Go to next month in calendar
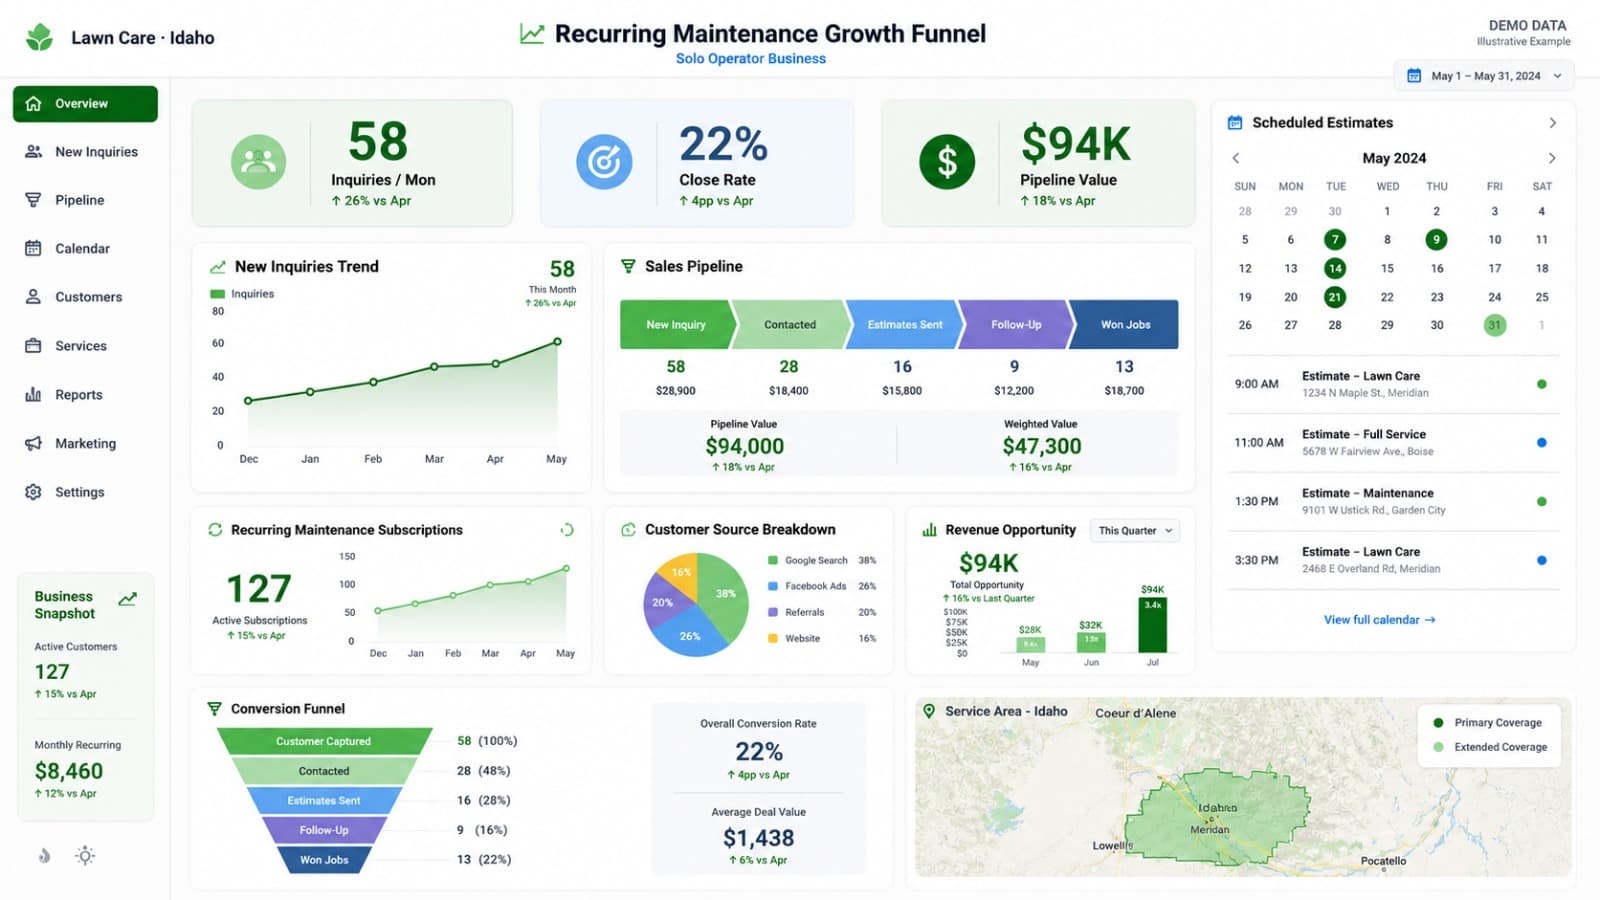This screenshot has height=900, width=1600. [1552, 158]
